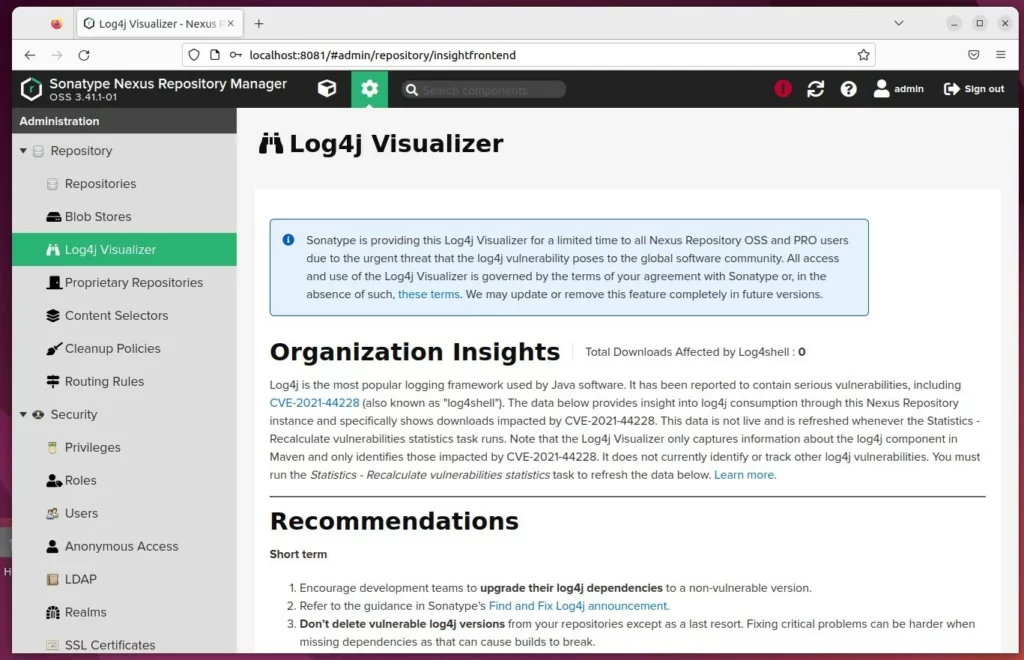Image resolution: width=1024 pixels, height=660 pixels.
Task: Reload the page with browser reload button
Action: (x=84, y=55)
